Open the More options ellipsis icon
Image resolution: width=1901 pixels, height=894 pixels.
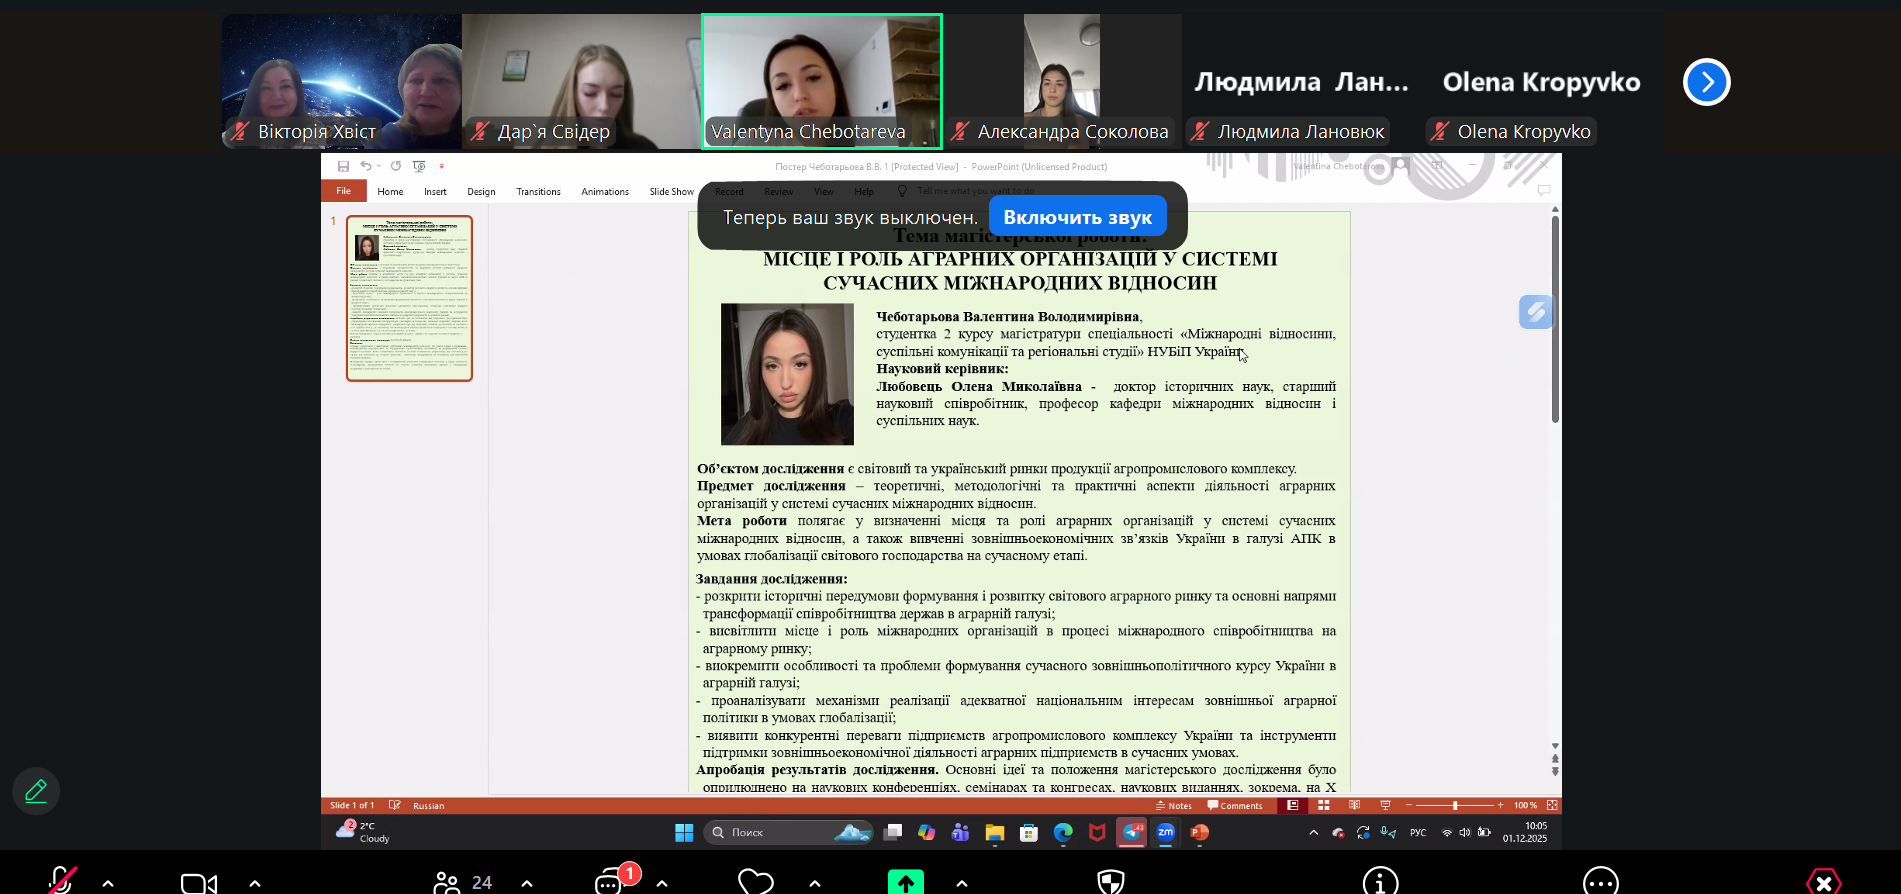pyautogui.click(x=1600, y=882)
